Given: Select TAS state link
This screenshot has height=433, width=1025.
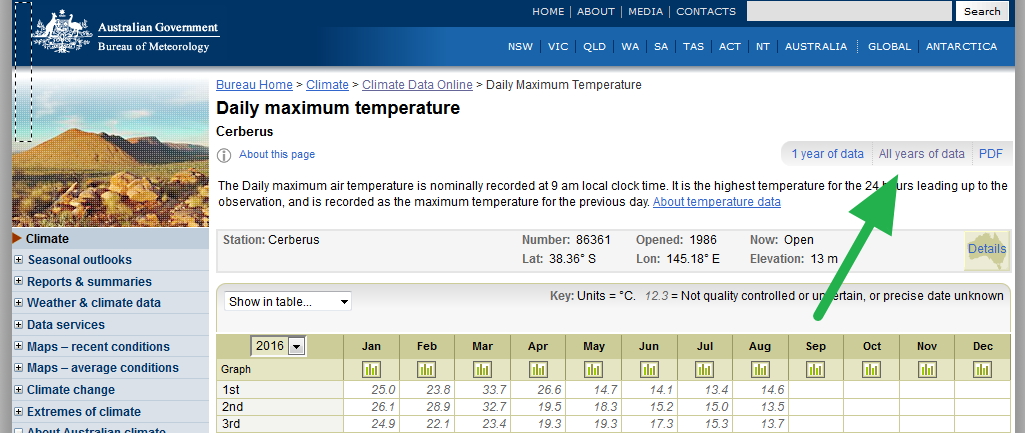Looking at the screenshot, I should pyautogui.click(x=694, y=46).
